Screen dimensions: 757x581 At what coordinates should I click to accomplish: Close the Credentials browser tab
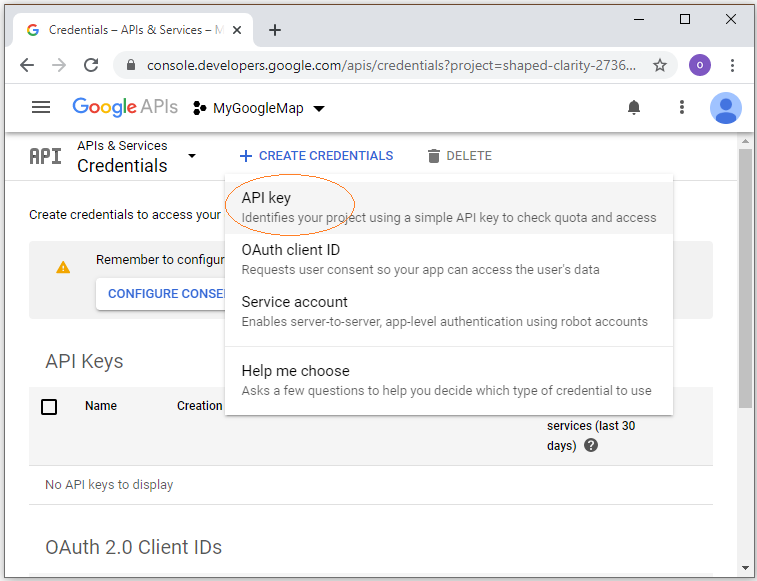click(237, 30)
